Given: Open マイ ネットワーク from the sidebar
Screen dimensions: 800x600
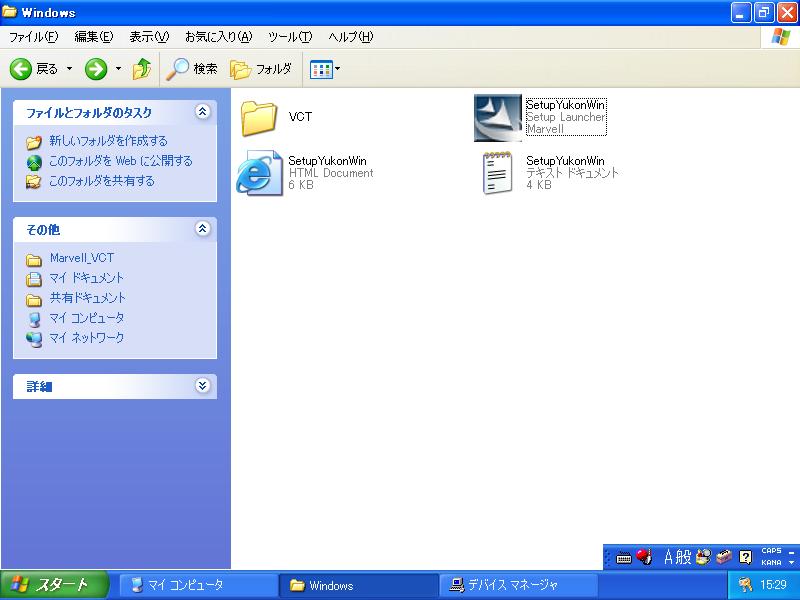Looking at the screenshot, I should tap(86, 338).
